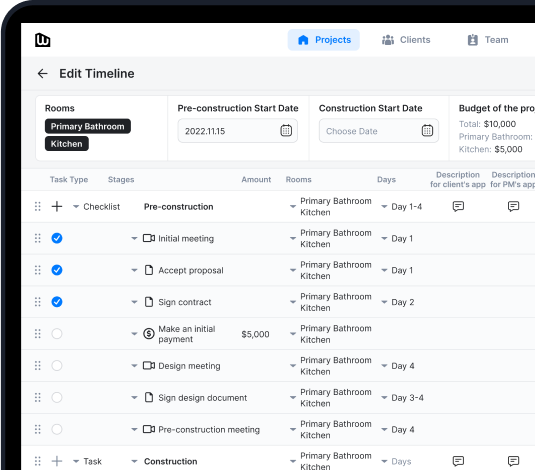
Task: Click the app logo in the header
Action: tap(43, 40)
